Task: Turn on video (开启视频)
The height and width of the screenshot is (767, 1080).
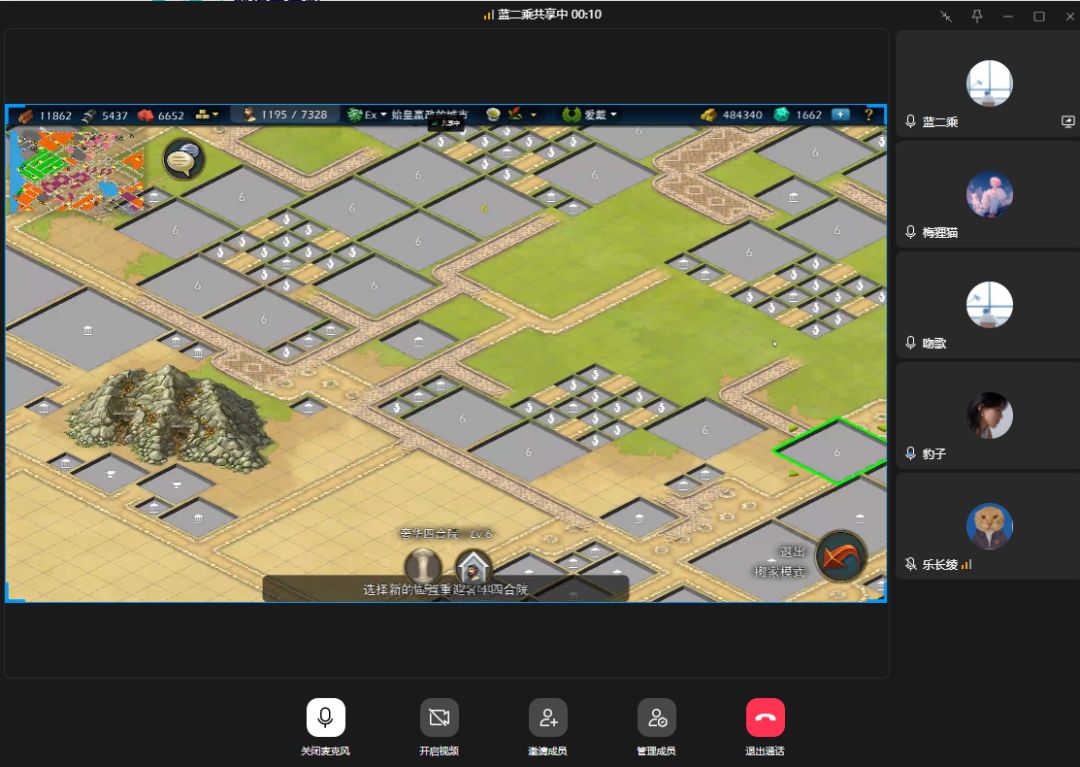Action: 439,717
